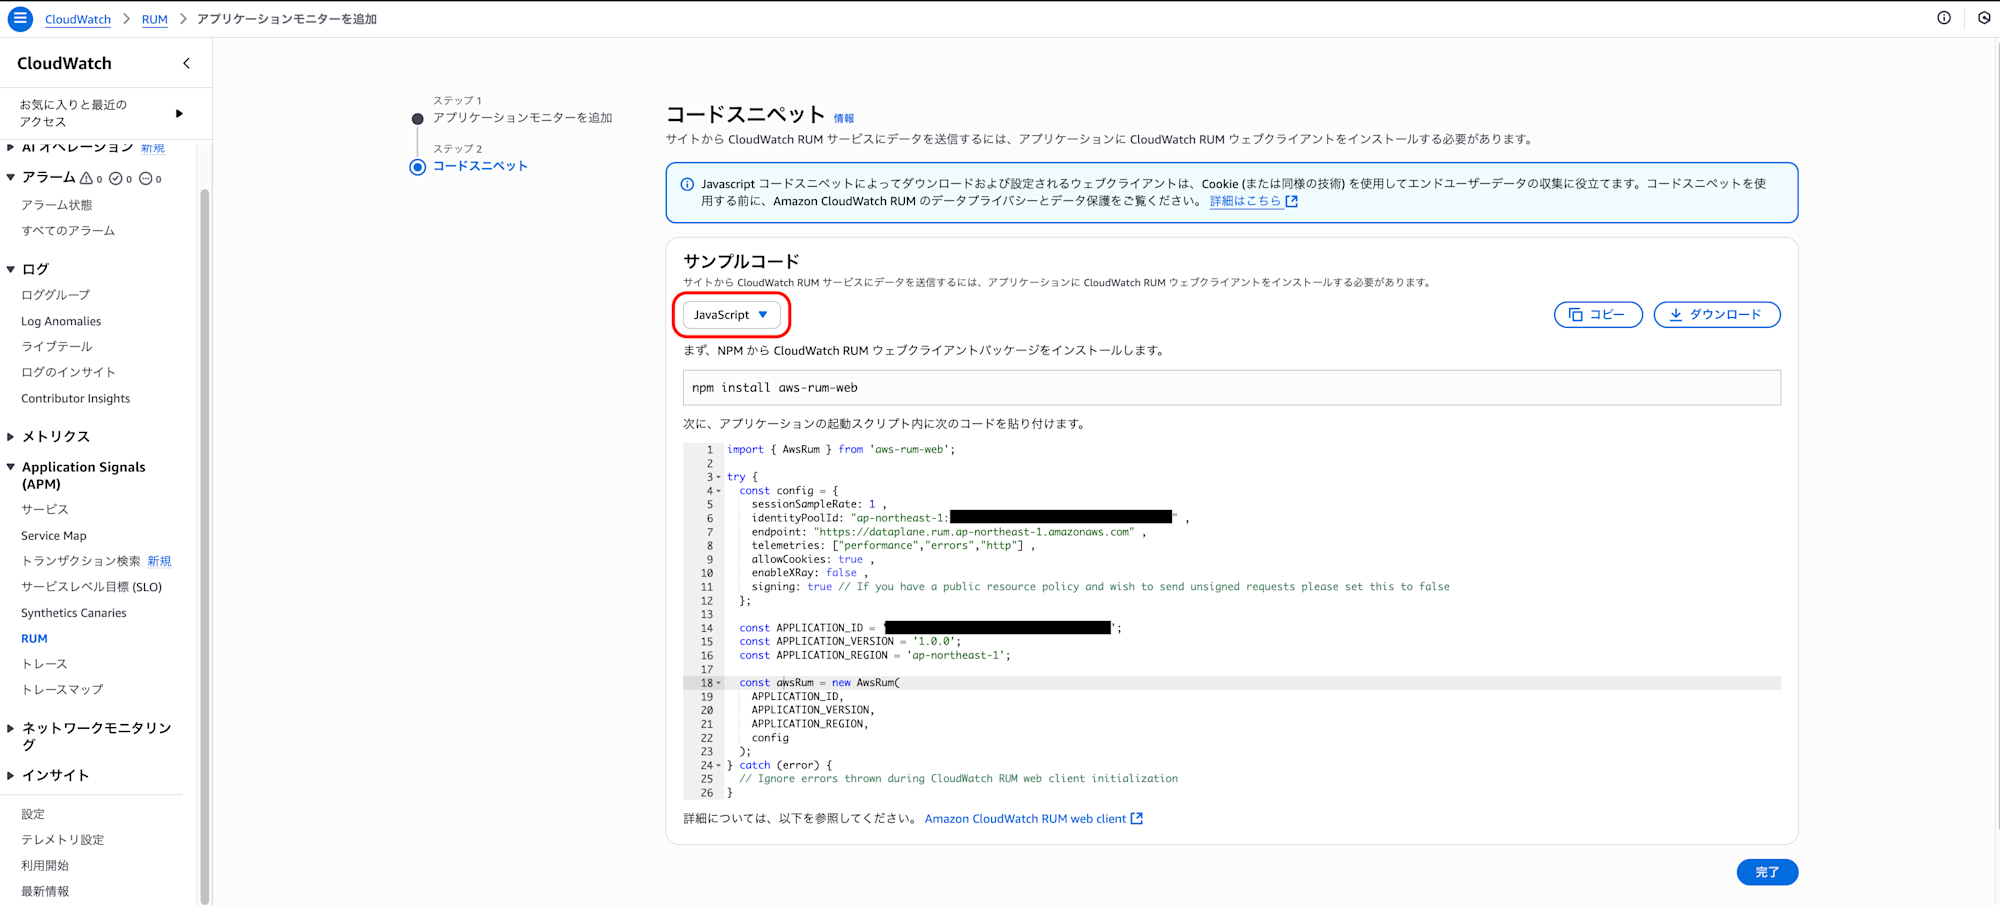Open トレースマップ in sidebar
Screen dimensions: 2000x906
[62, 690]
